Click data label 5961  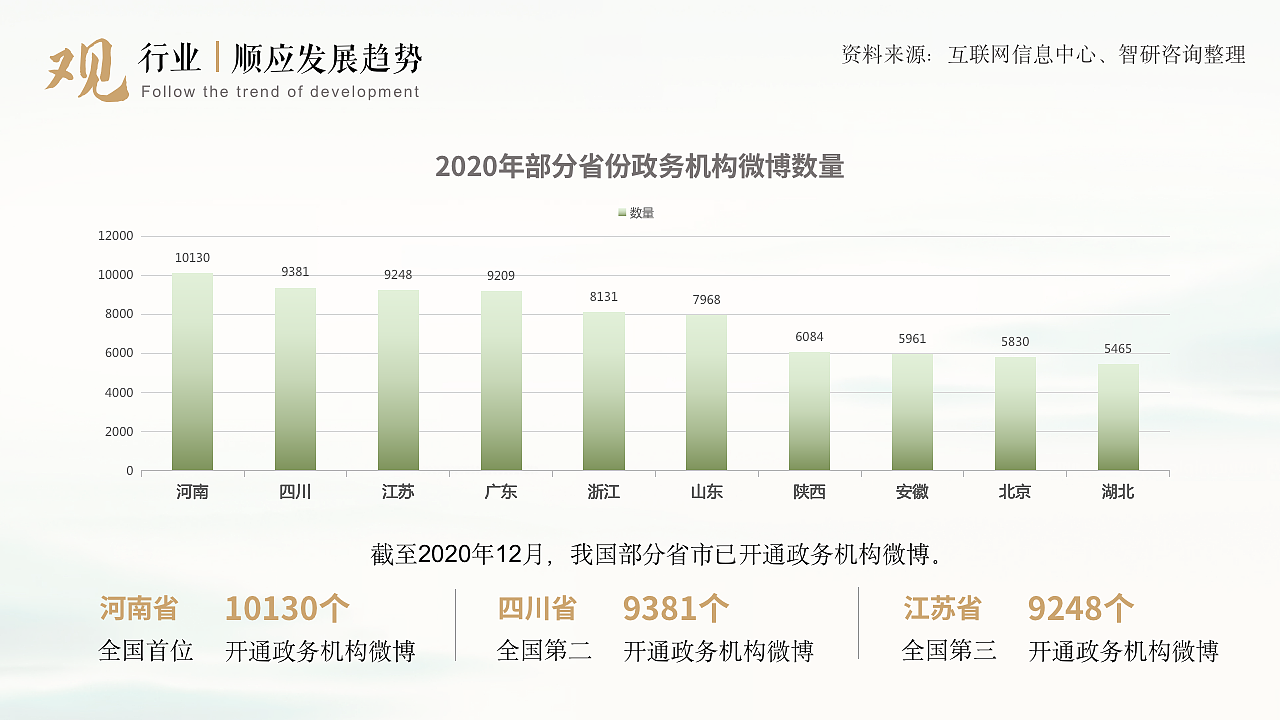(912, 339)
